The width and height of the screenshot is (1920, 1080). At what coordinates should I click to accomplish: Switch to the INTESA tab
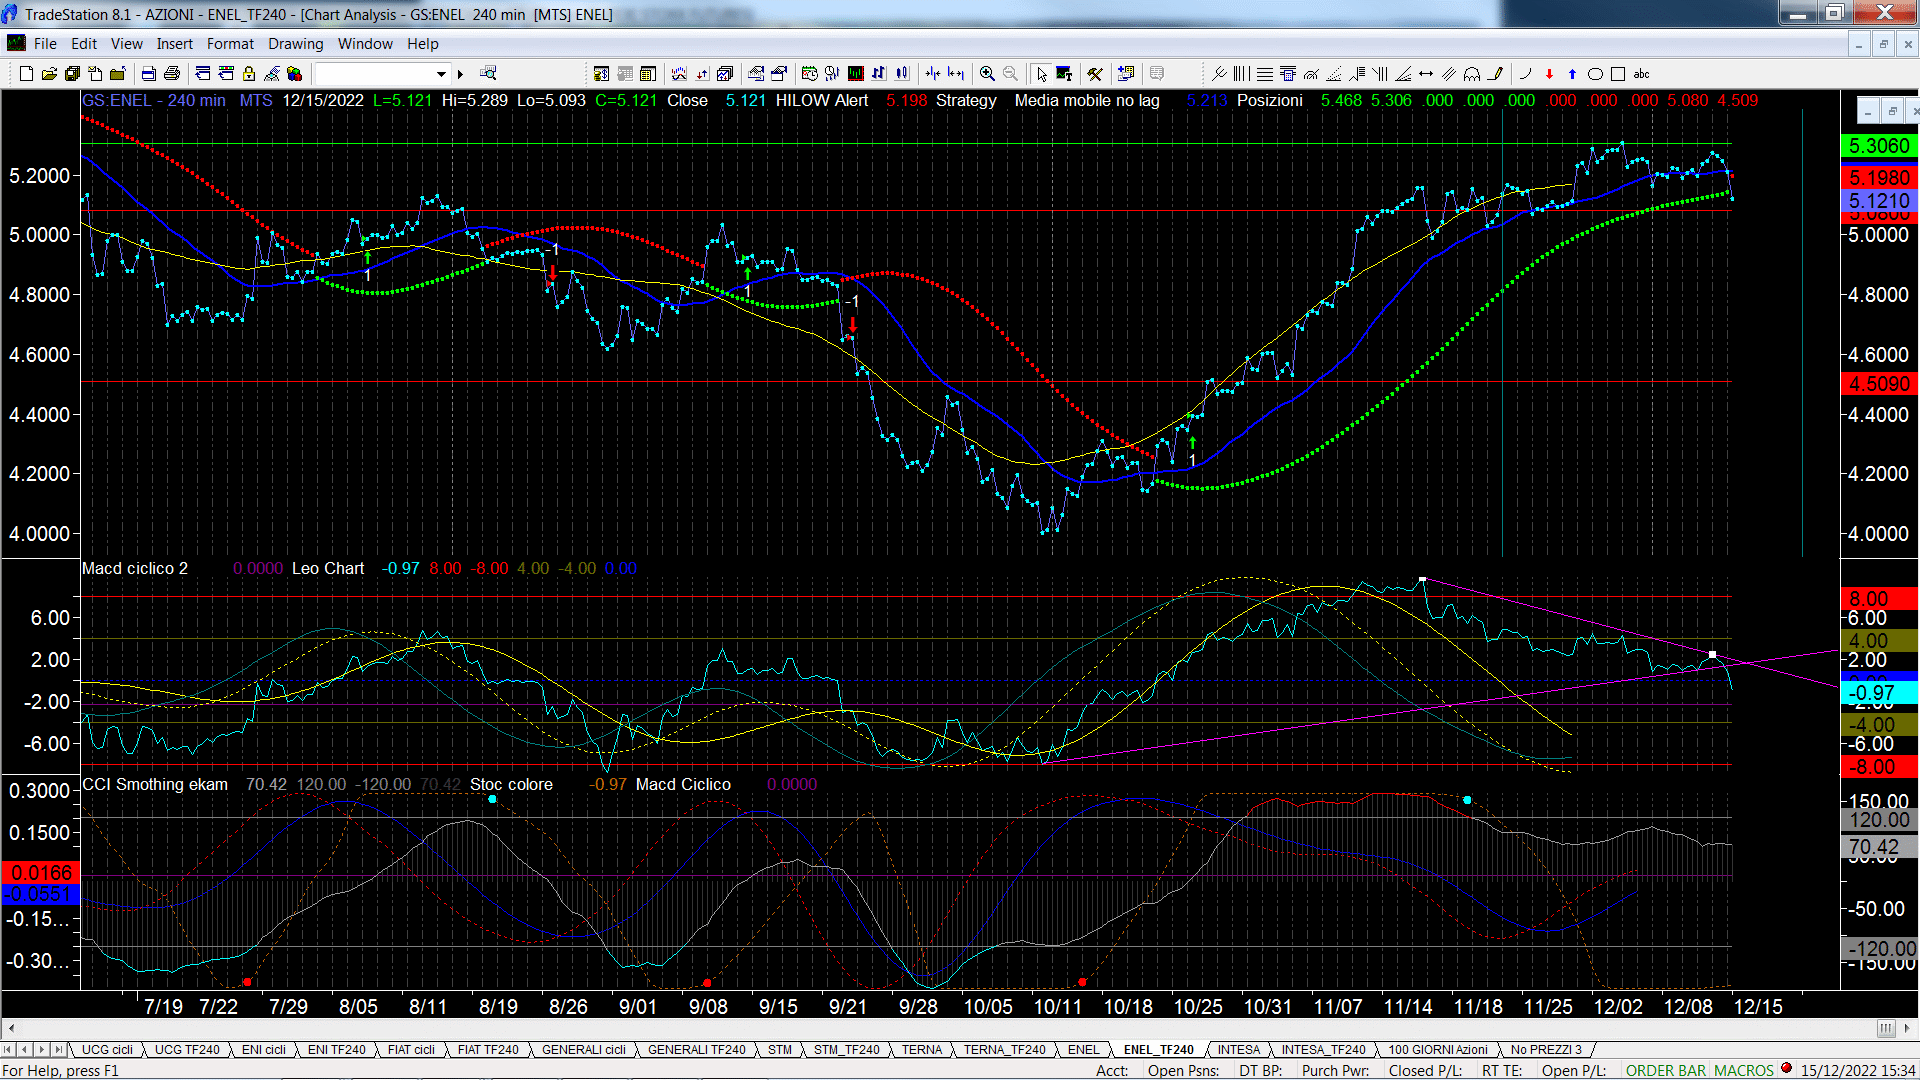[1239, 1050]
